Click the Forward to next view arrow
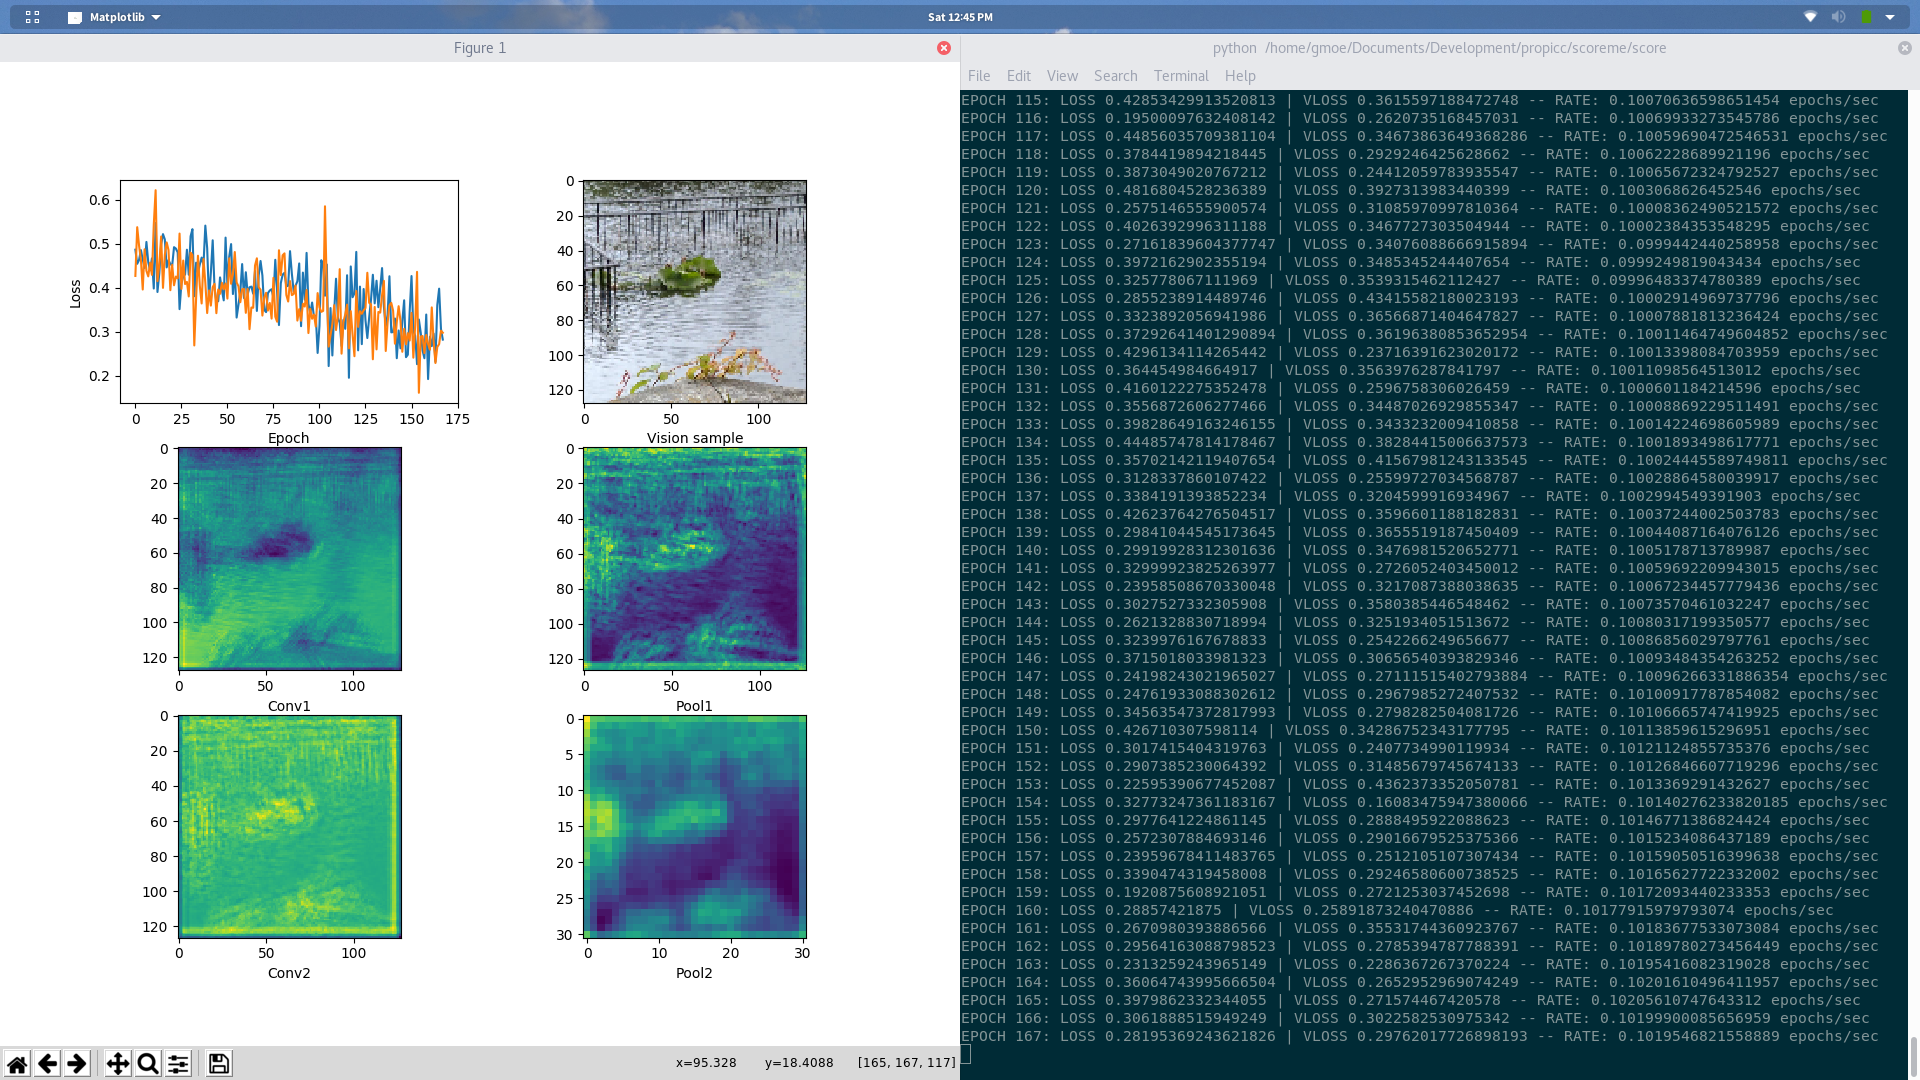Viewport: 1920px width, 1080px height. click(77, 1063)
